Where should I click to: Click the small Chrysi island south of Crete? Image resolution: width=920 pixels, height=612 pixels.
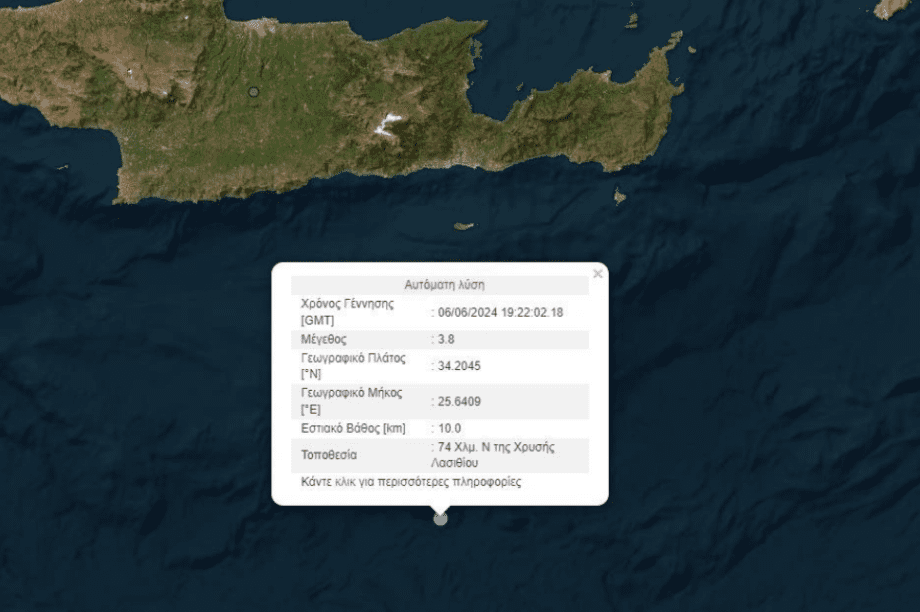click(x=463, y=225)
